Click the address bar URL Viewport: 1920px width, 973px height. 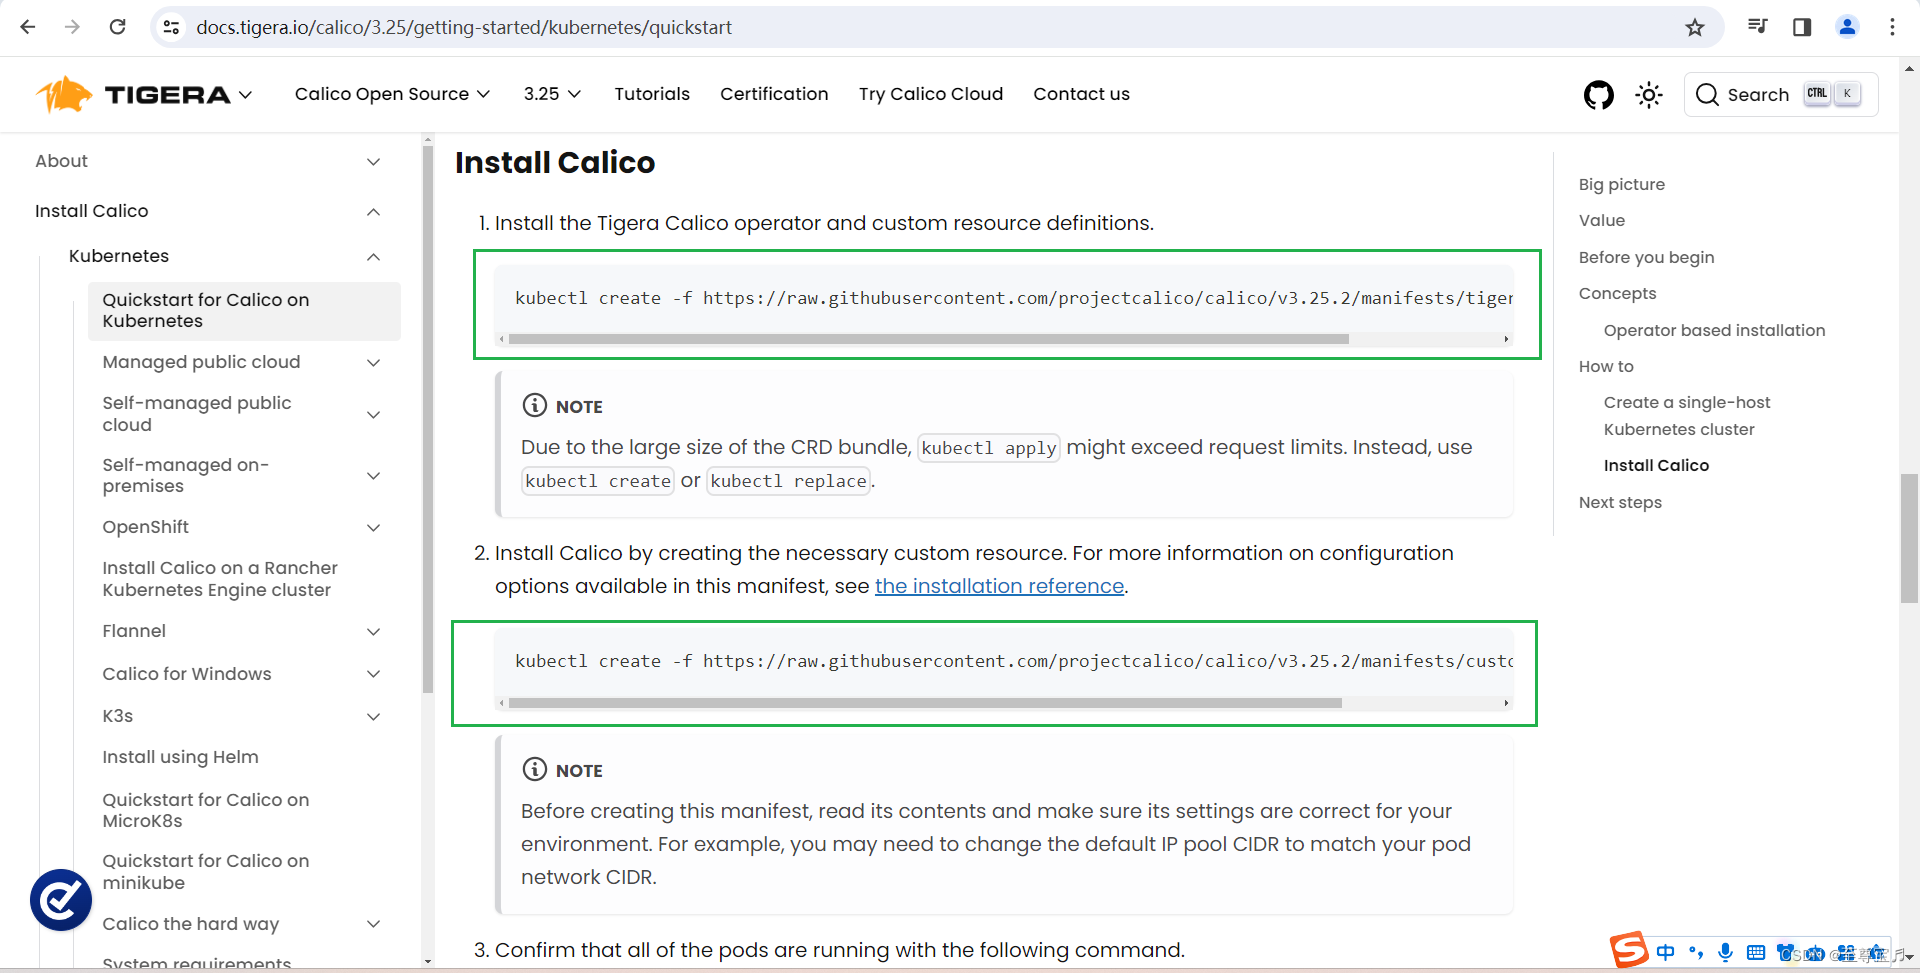click(464, 27)
